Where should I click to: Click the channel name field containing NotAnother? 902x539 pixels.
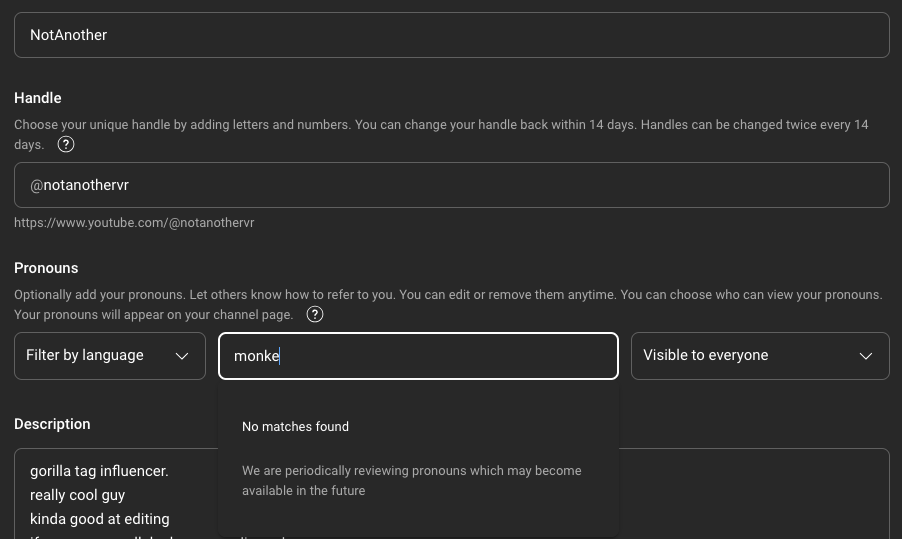click(452, 35)
